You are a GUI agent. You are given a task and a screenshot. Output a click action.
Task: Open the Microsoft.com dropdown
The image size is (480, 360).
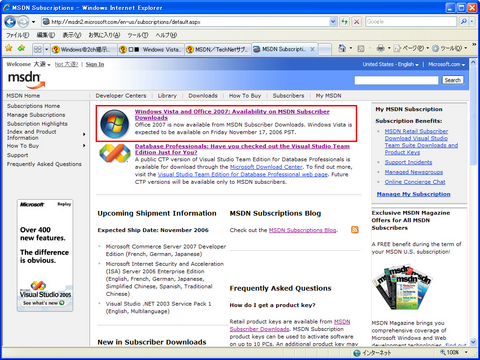pyautogui.click(x=446, y=64)
